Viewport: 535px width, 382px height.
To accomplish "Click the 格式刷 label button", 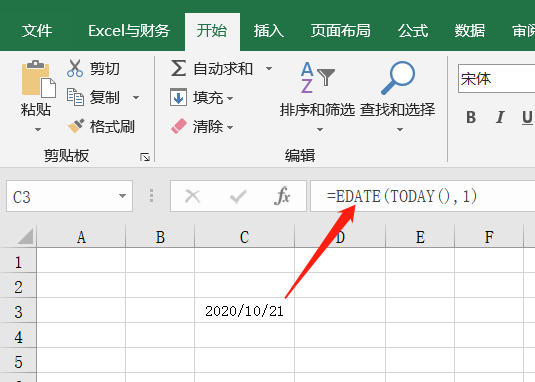I will point(112,127).
